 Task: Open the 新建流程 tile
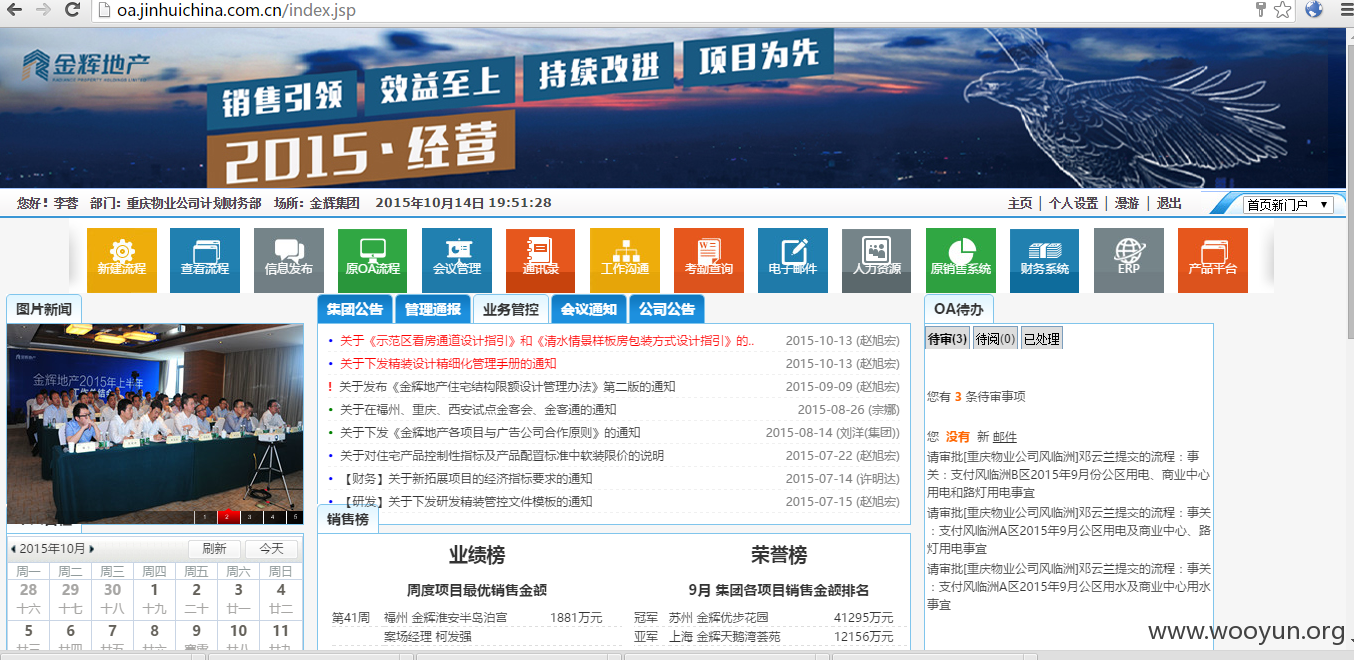[122, 260]
